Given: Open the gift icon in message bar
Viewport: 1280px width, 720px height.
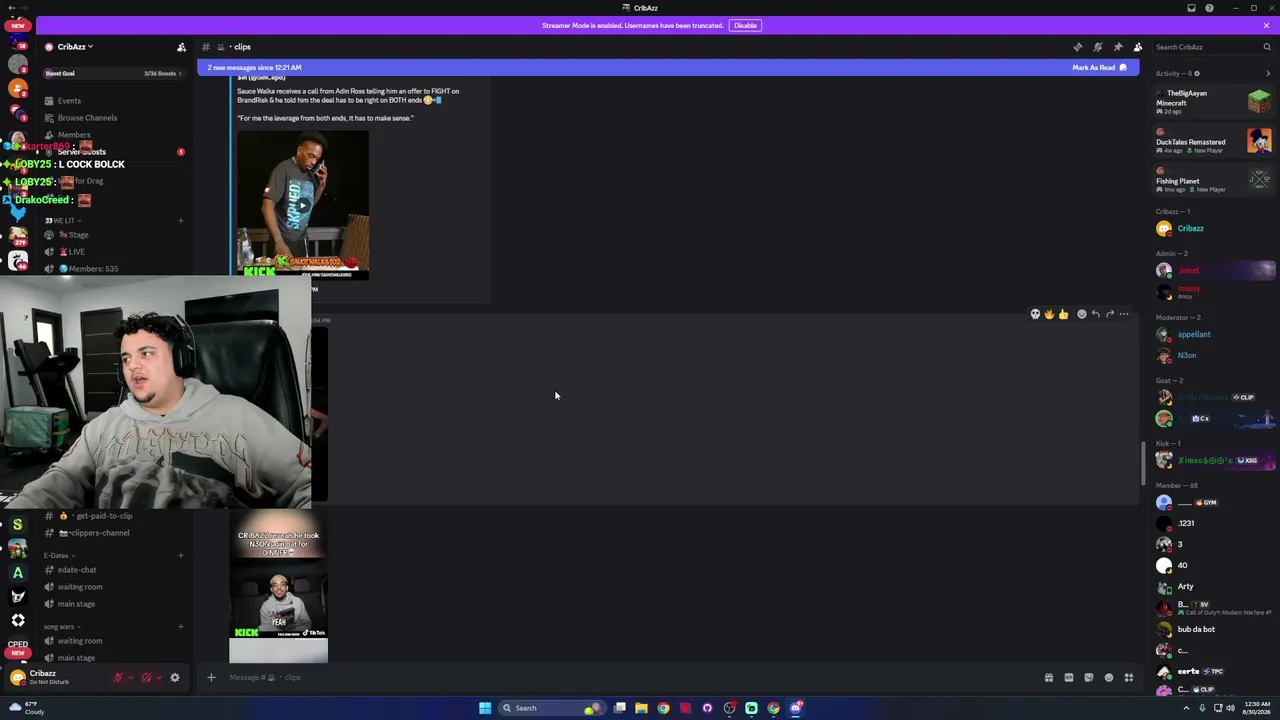Looking at the screenshot, I should click(x=1049, y=678).
